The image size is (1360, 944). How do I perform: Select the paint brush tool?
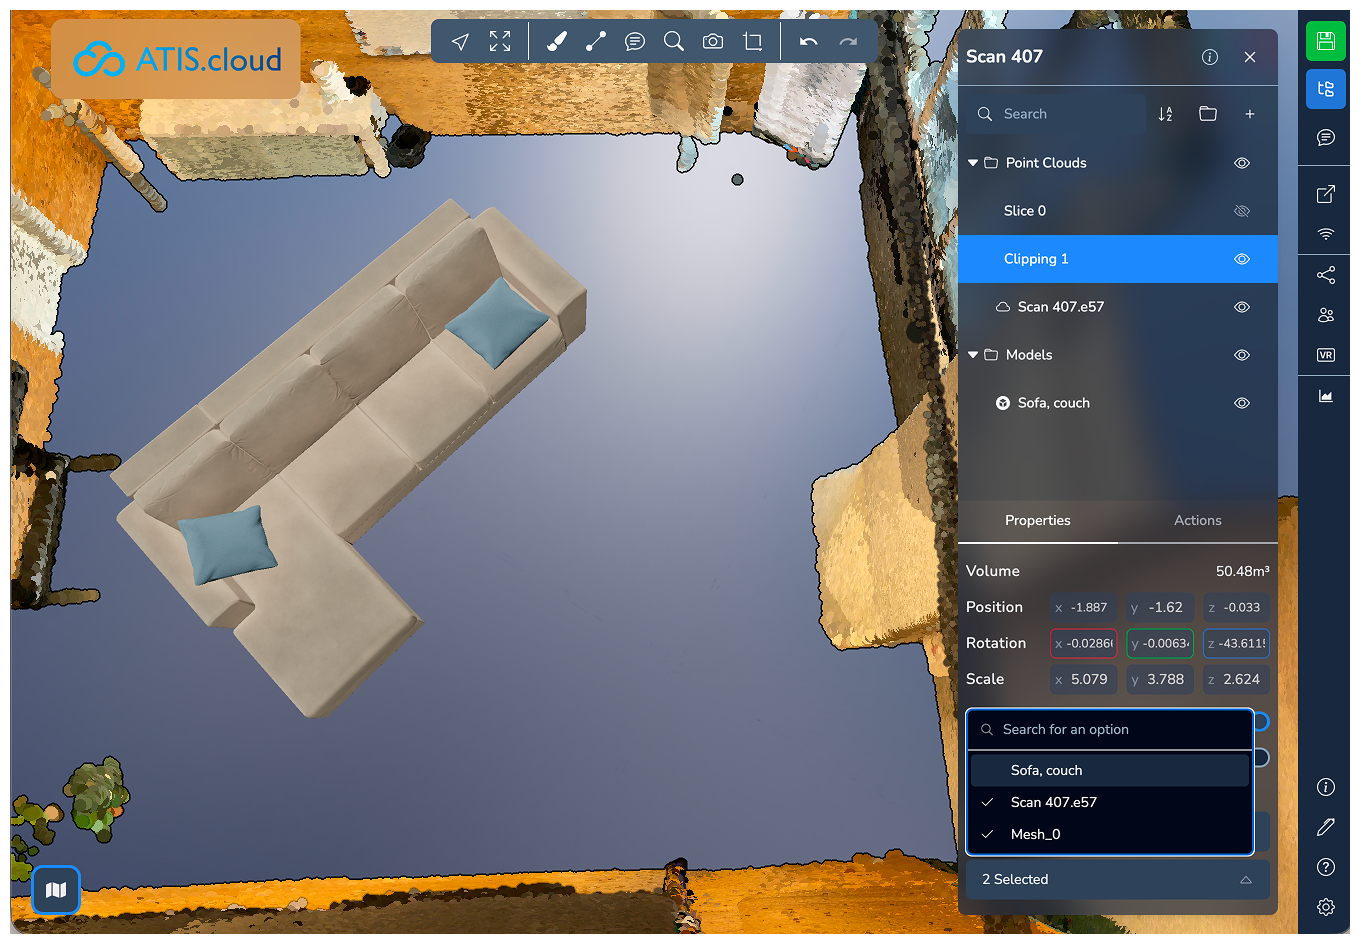(557, 41)
